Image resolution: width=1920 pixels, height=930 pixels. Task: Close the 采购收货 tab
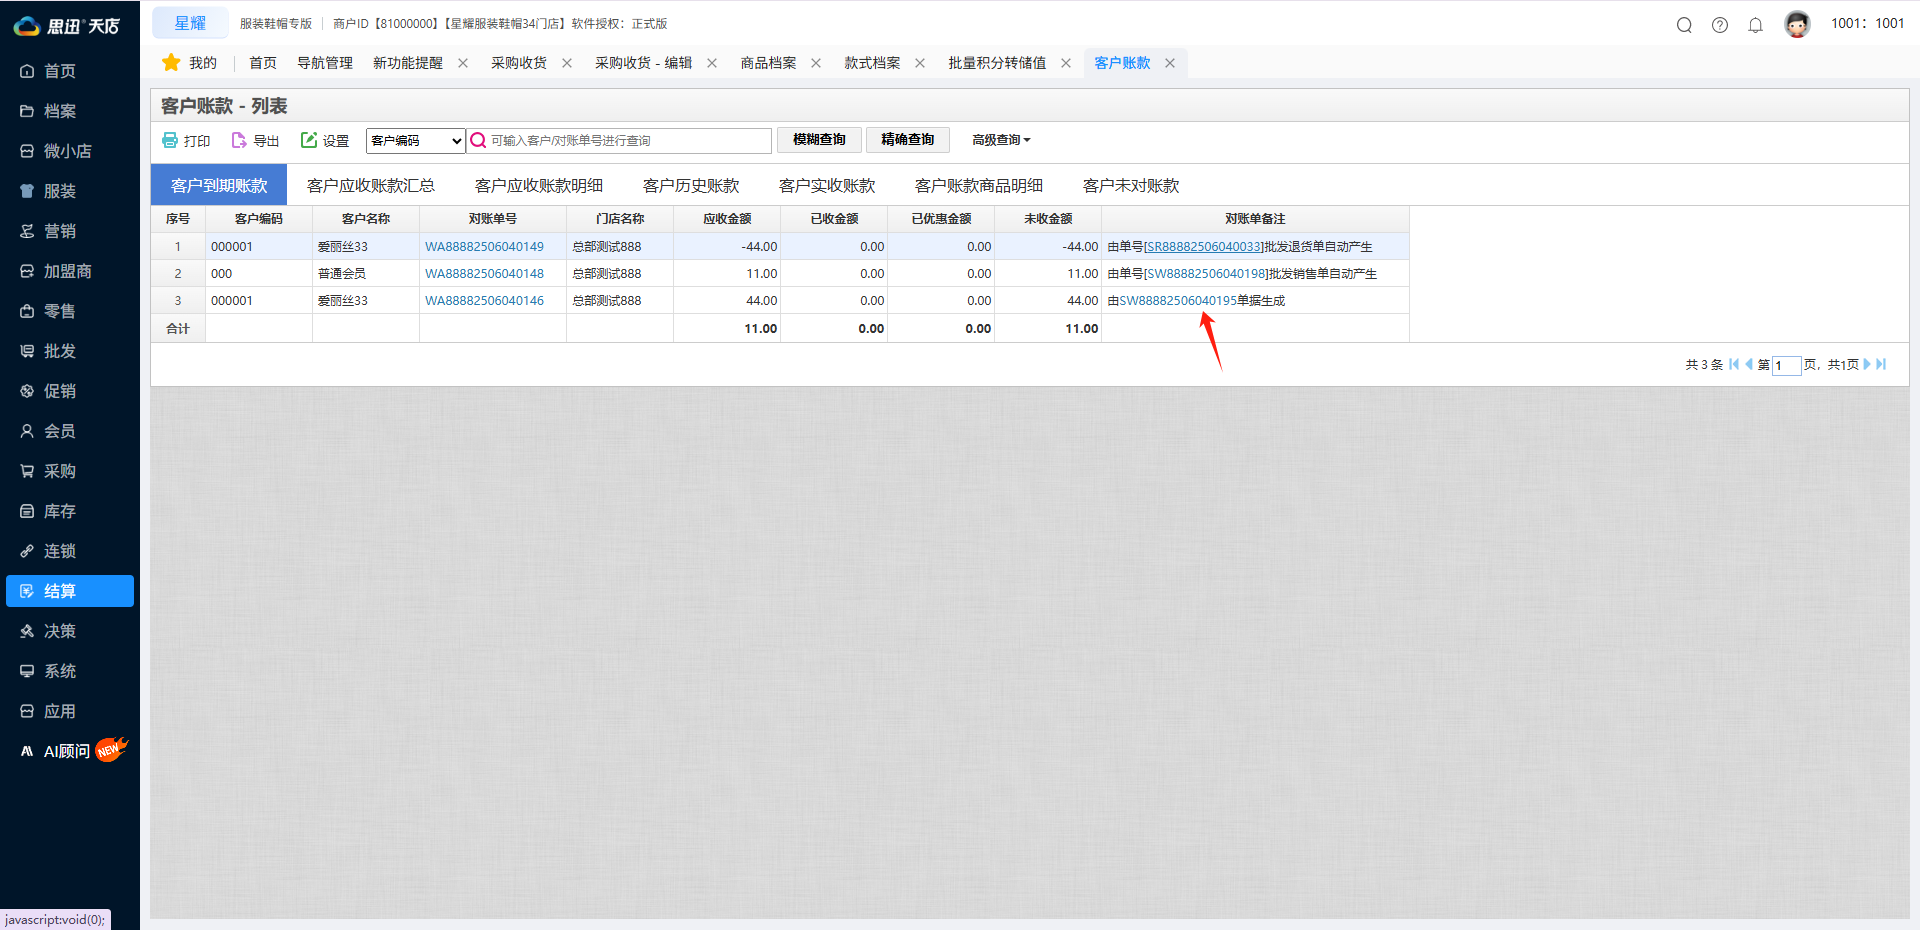[x=567, y=63]
